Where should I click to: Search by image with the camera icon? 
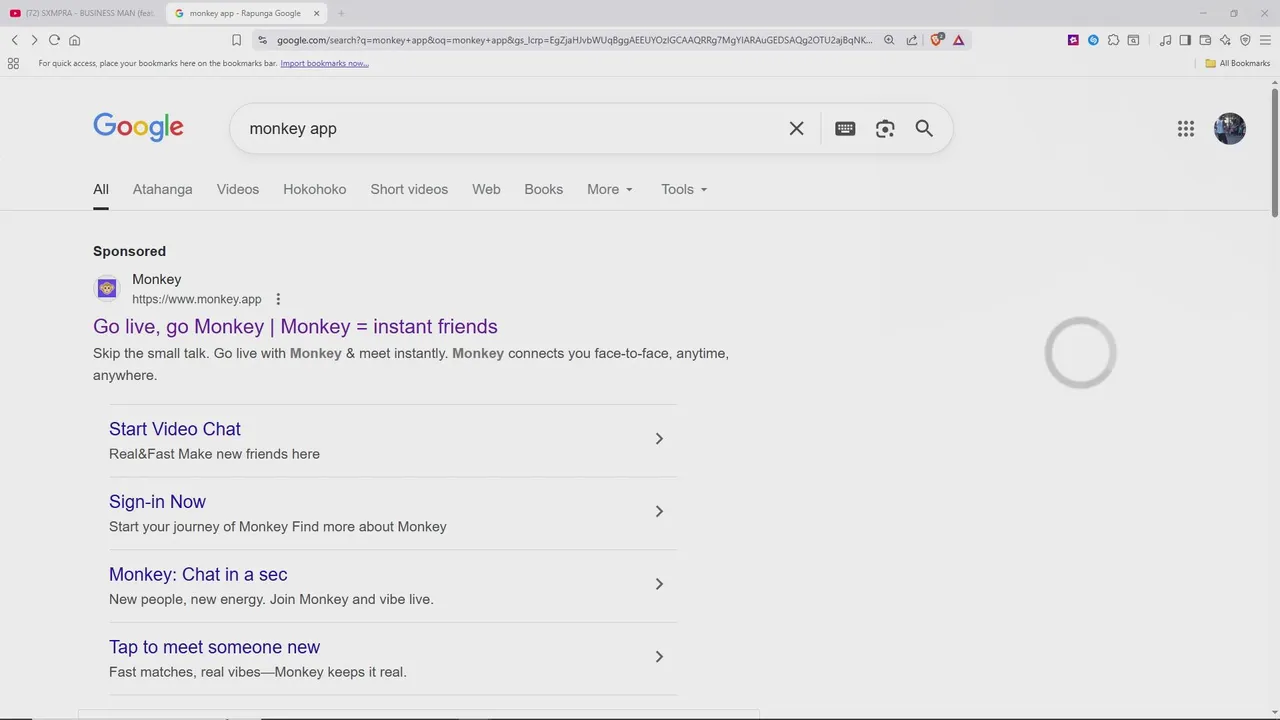(x=885, y=128)
